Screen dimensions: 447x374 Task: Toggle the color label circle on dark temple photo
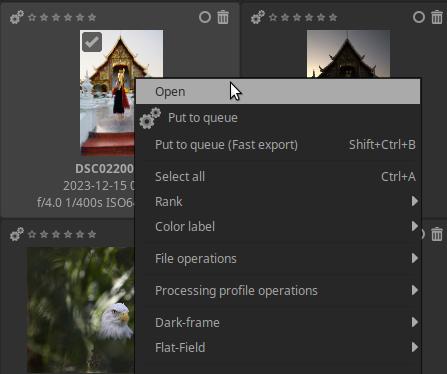pos(419,17)
